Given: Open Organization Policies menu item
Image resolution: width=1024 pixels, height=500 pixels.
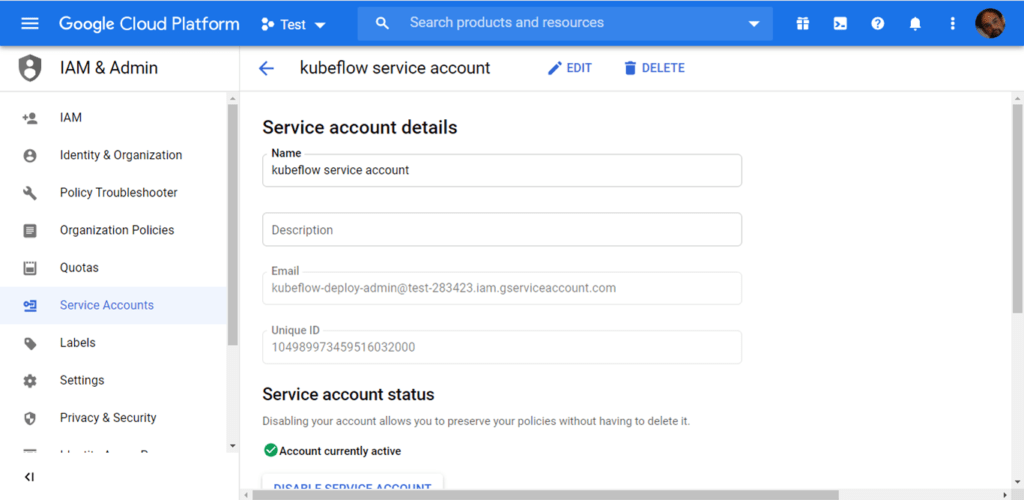Looking at the screenshot, I should point(114,230).
